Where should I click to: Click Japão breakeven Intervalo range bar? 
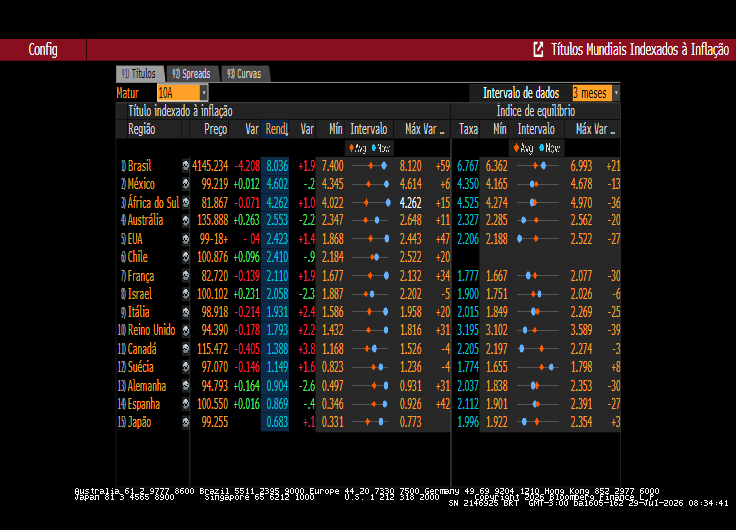click(537, 422)
